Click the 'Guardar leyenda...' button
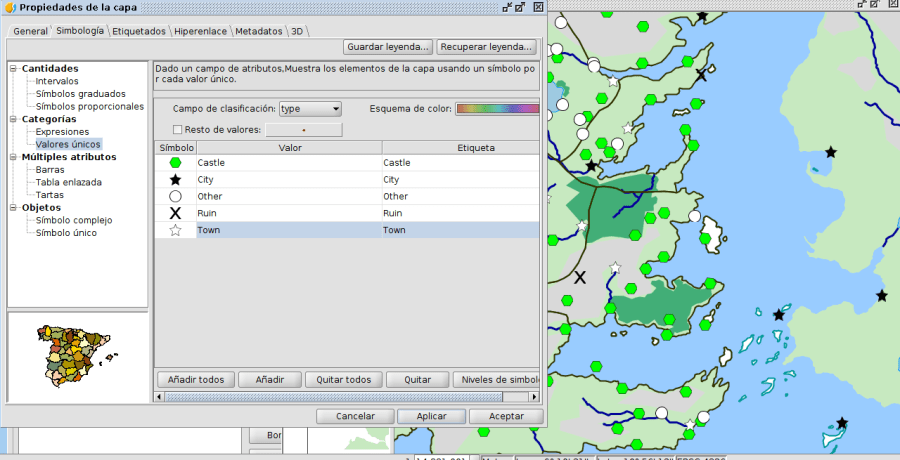900x460 pixels. click(x=388, y=47)
